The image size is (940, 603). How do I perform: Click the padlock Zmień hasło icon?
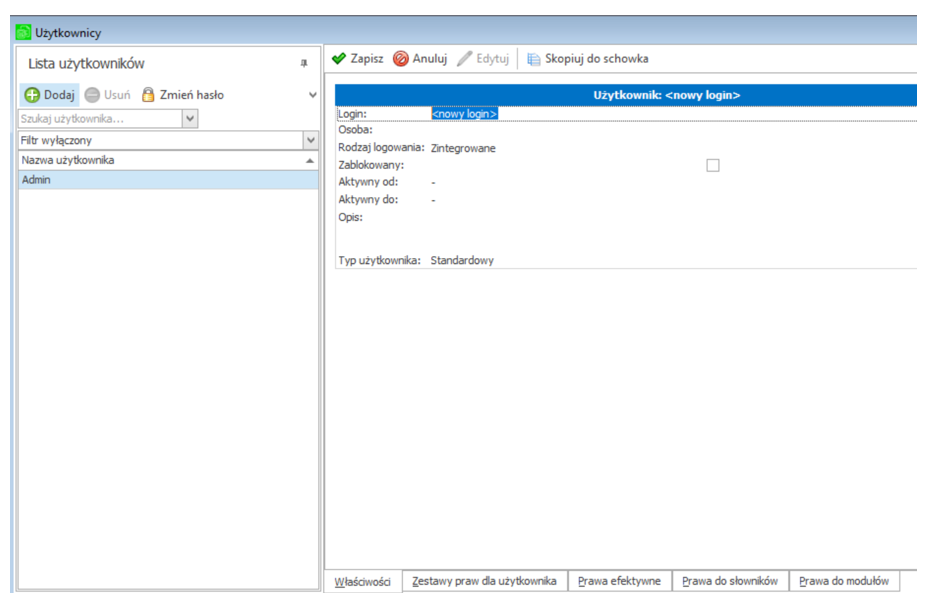point(148,95)
